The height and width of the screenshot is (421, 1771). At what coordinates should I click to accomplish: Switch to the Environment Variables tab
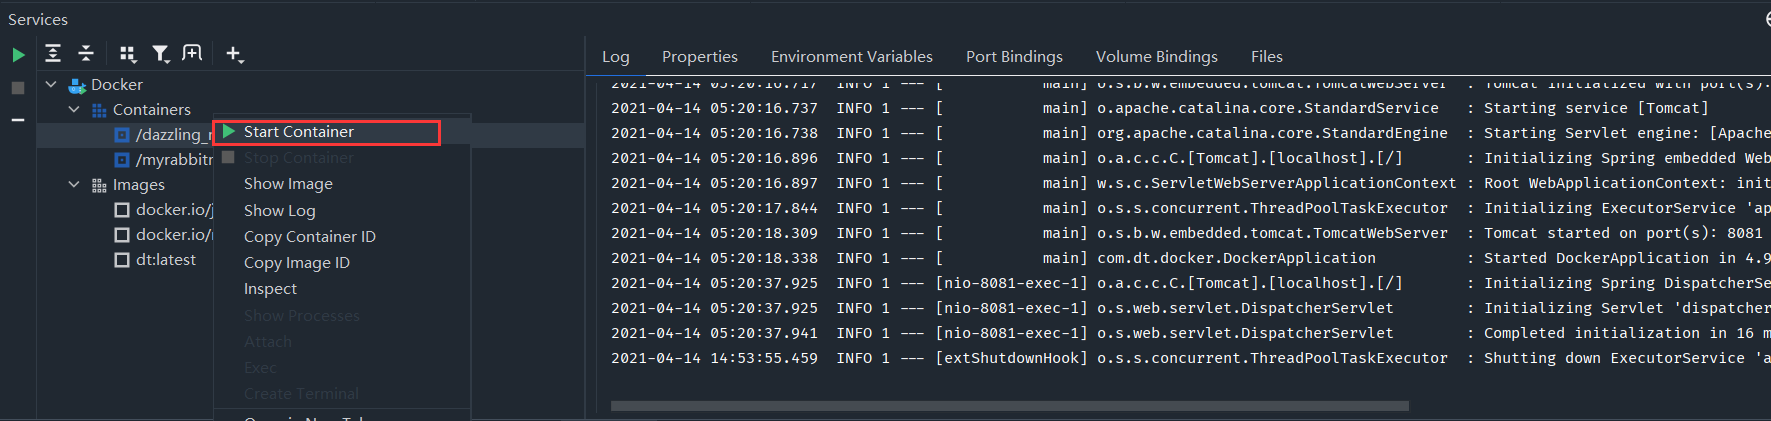pos(851,57)
